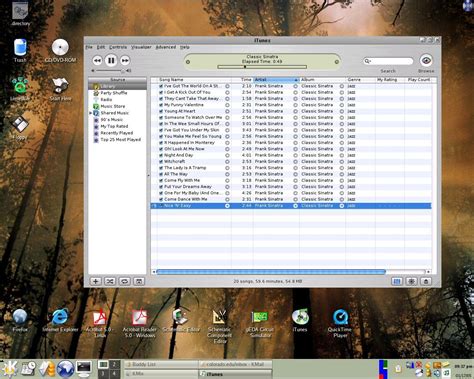The width and height of the screenshot is (474, 379).
Task: Uncheck the checkbox for Night And Day
Action: (x=161, y=155)
